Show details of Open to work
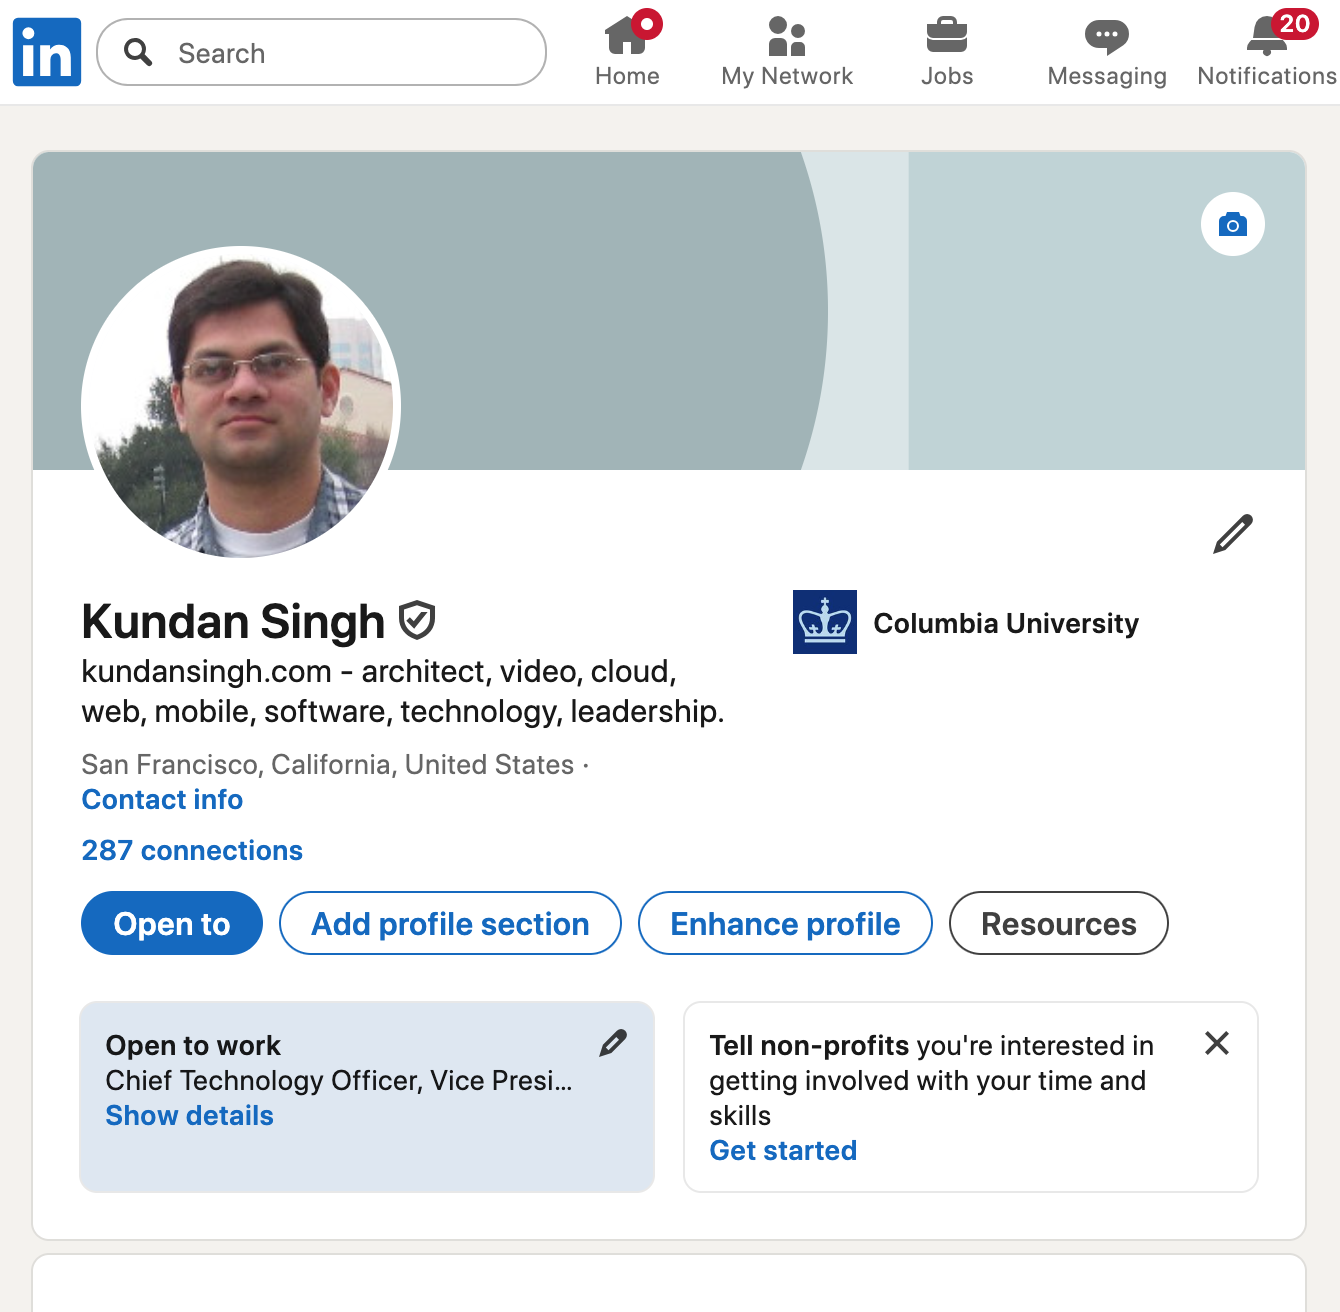The height and width of the screenshot is (1312, 1340). coord(190,1116)
